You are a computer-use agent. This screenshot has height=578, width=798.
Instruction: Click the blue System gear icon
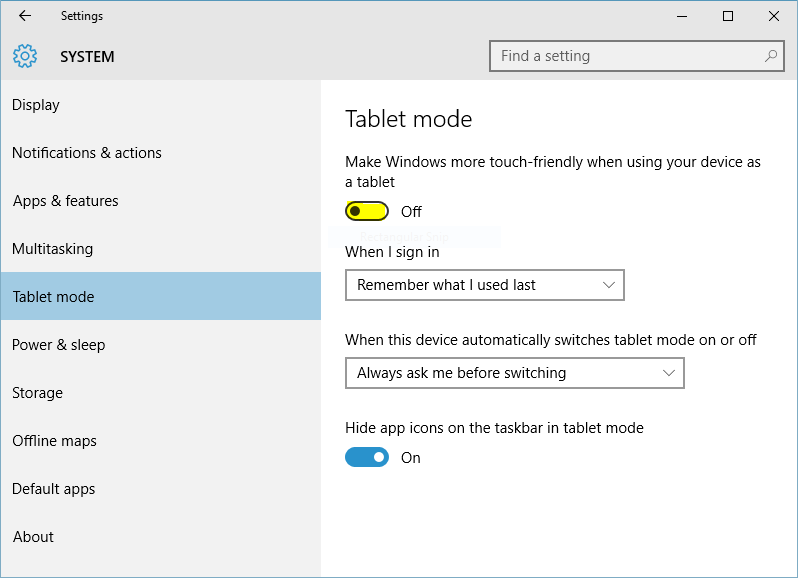(25, 56)
